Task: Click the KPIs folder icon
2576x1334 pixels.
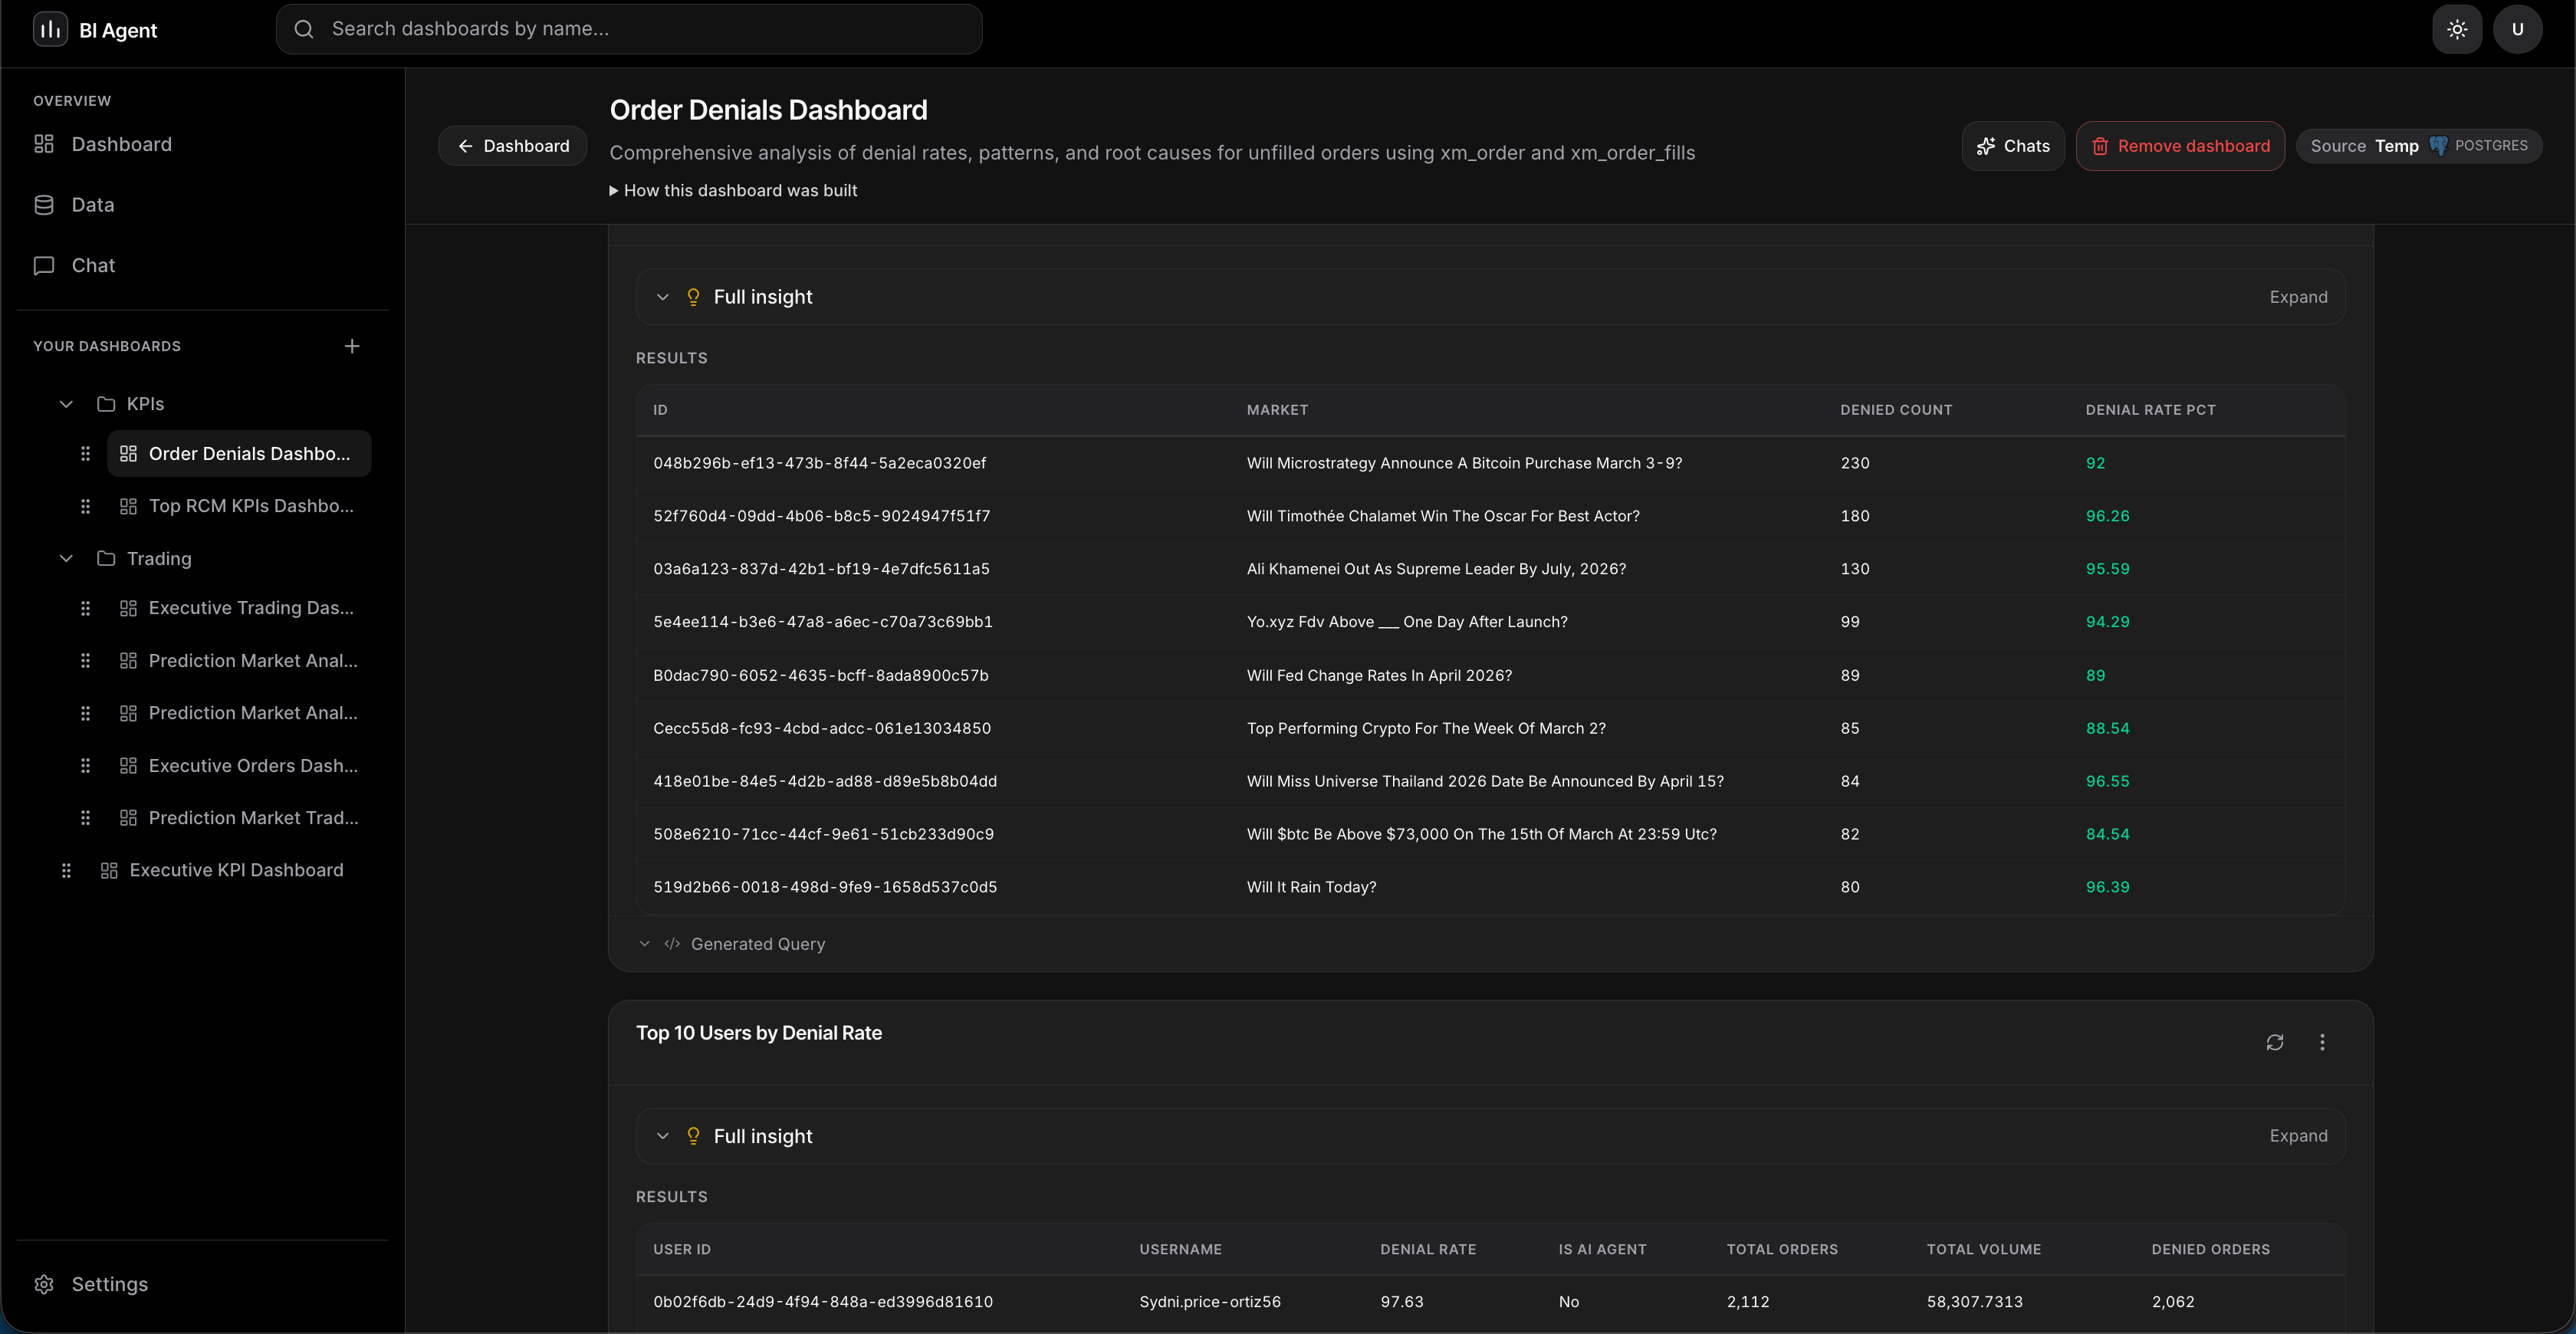Action: click(x=106, y=404)
